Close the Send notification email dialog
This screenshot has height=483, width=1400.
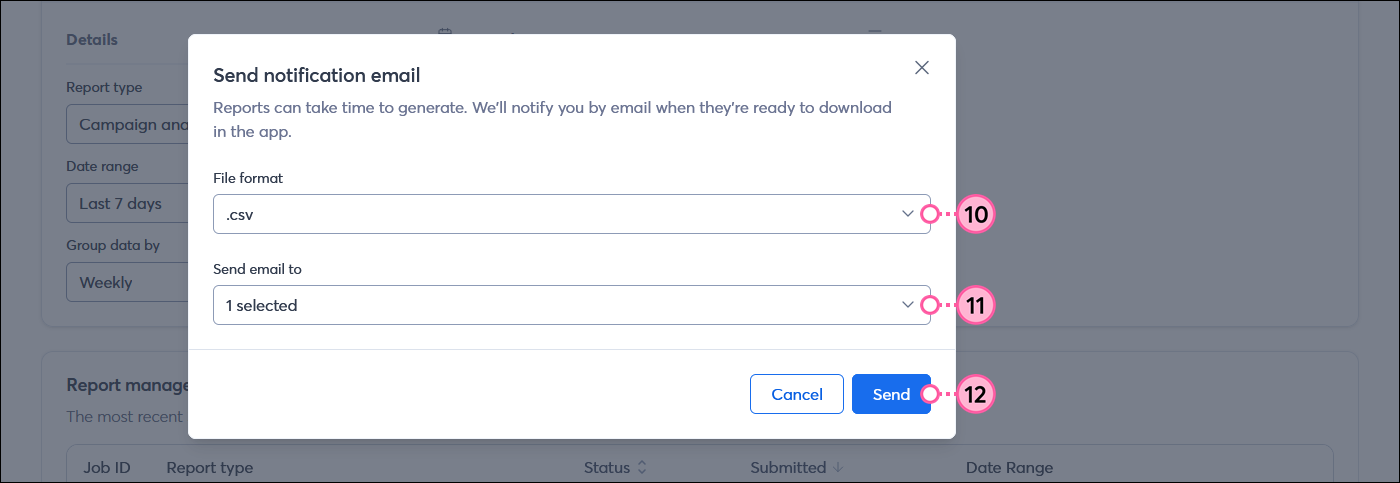tap(922, 68)
